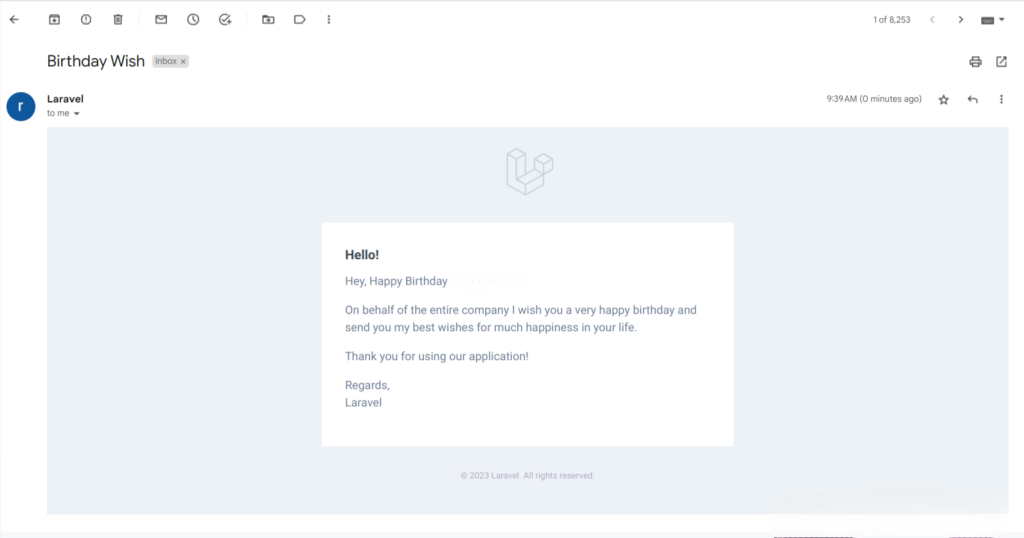Reply to the Laravel message
The width and height of the screenshot is (1024, 538).
point(972,99)
